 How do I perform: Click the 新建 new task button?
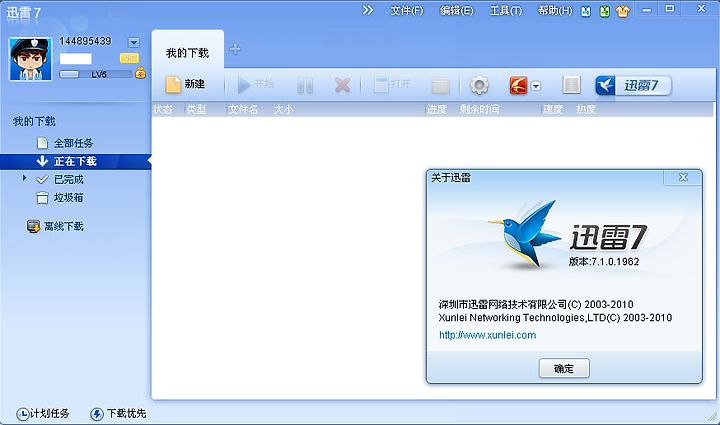185,84
